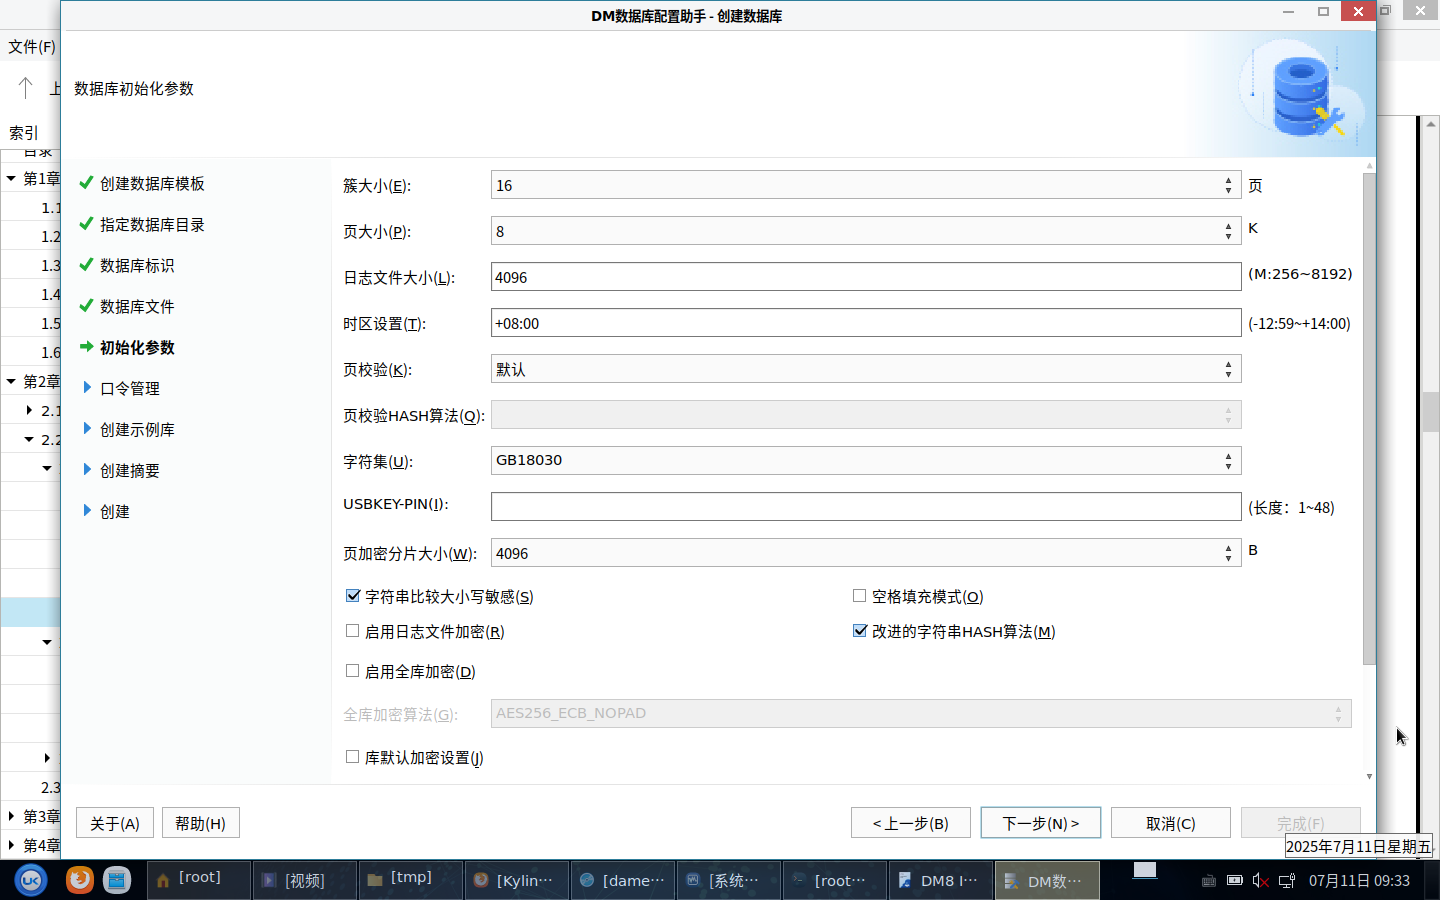Open the character set GB18030 dropdown
This screenshot has width=1440, height=900.
coord(866,461)
